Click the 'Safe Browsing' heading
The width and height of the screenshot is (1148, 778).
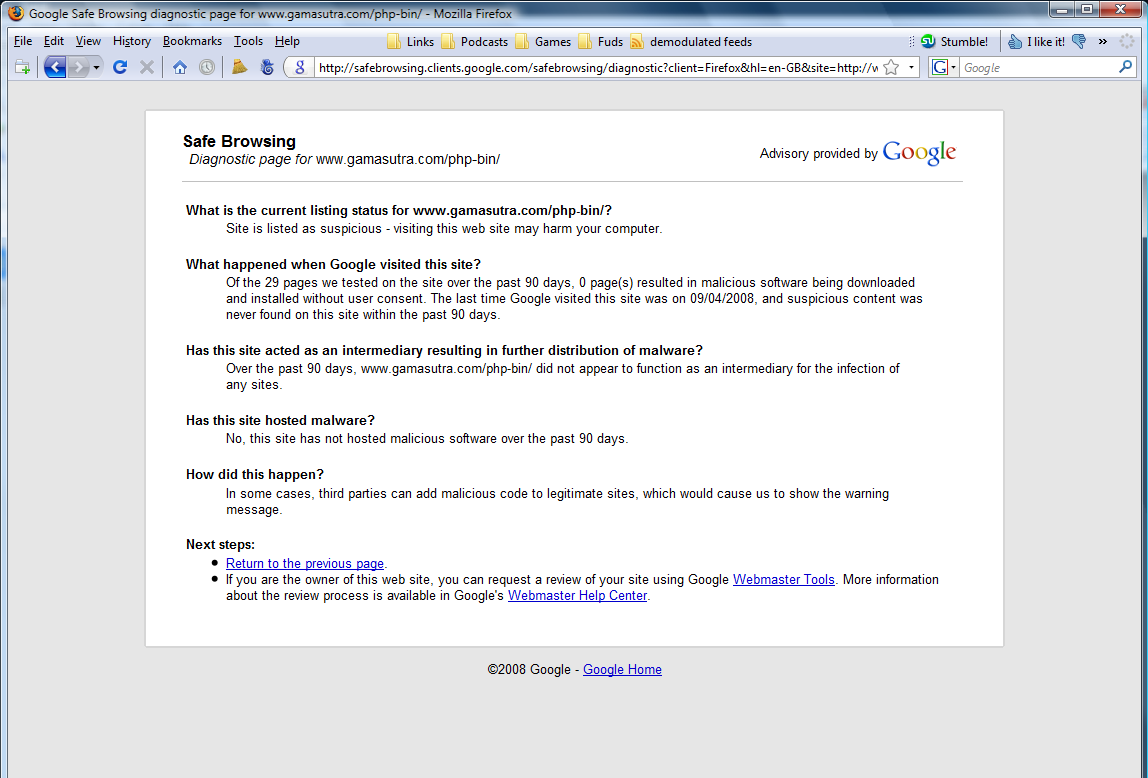239,141
